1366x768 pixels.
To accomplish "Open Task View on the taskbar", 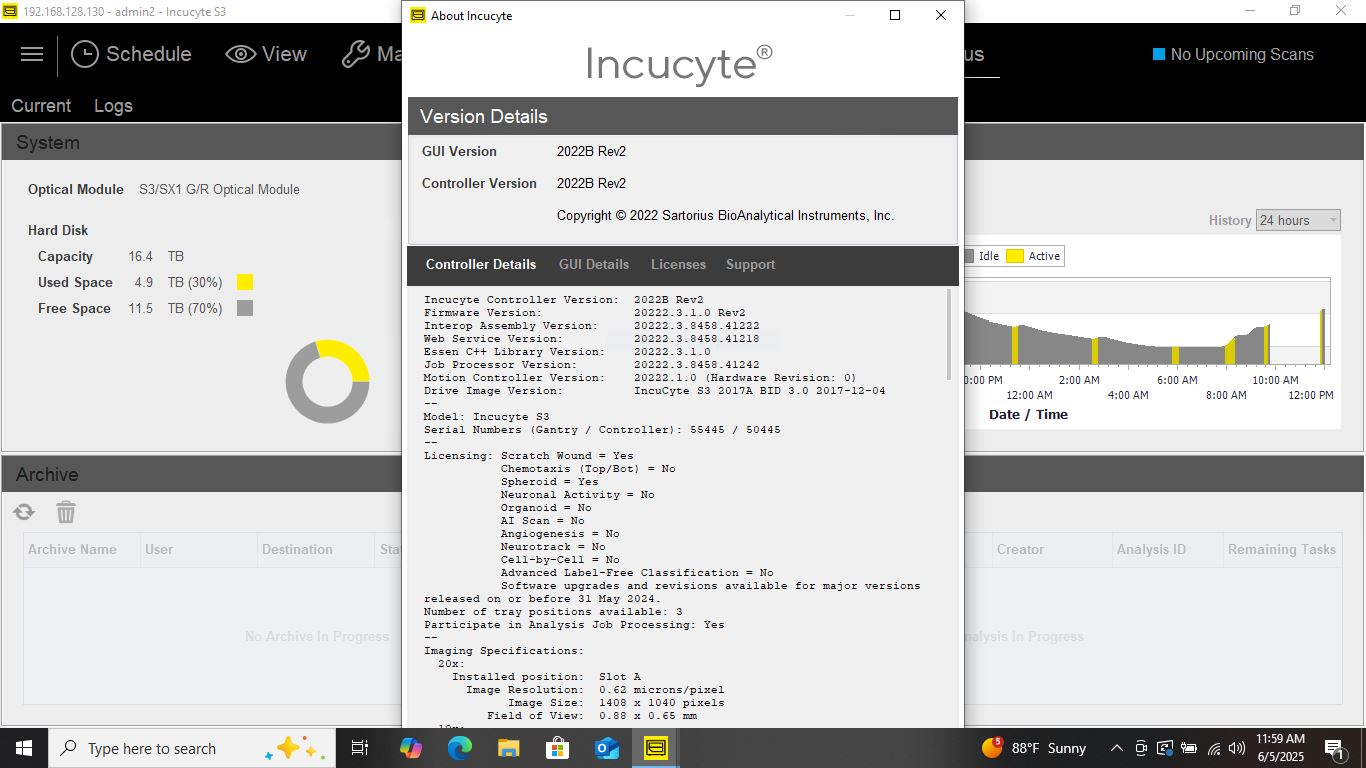I will (360, 748).
